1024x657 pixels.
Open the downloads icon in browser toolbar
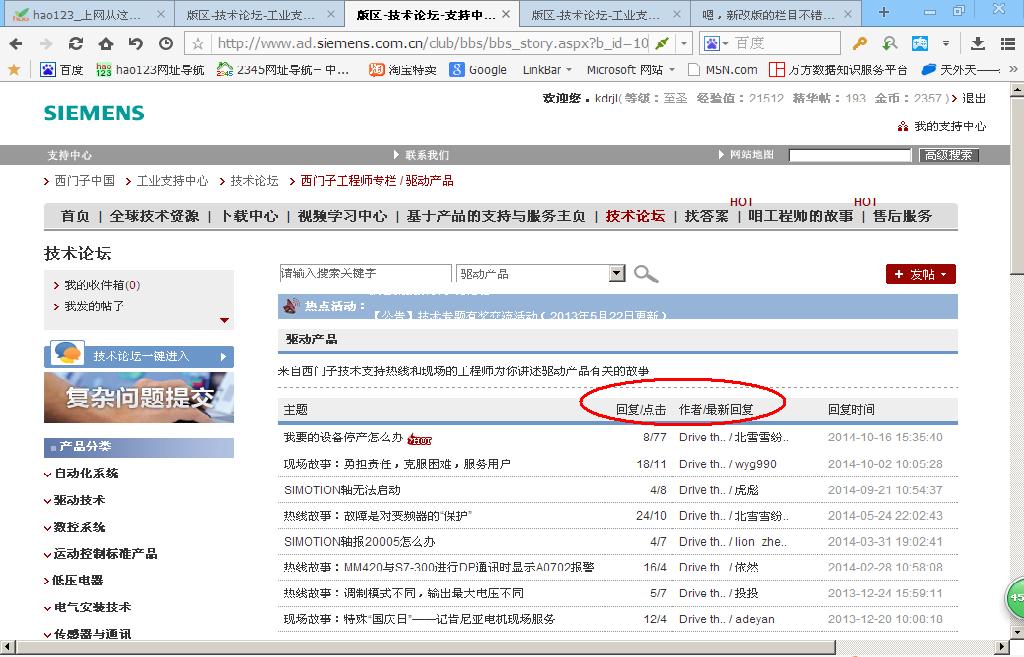(x=978, y=44)
